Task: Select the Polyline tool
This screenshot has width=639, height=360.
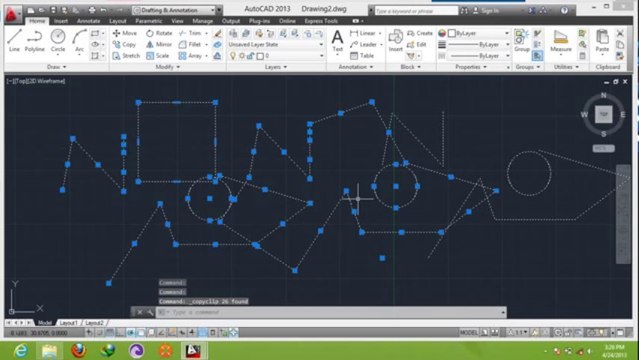Action: click(x=35, y=40)
